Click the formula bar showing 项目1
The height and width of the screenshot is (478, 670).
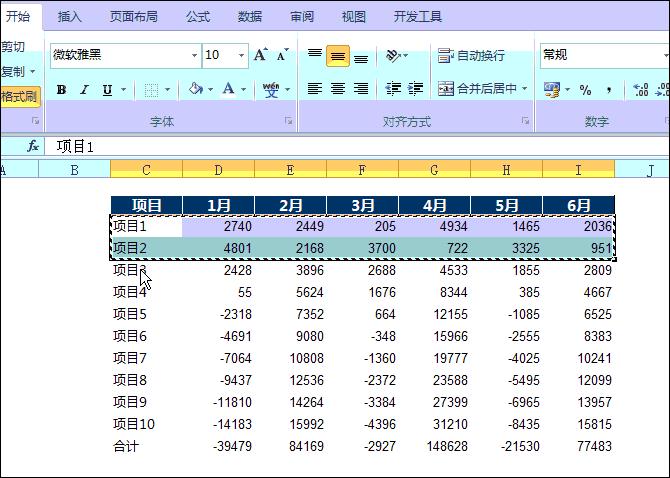pyautogui.click(x=357, y=147)
